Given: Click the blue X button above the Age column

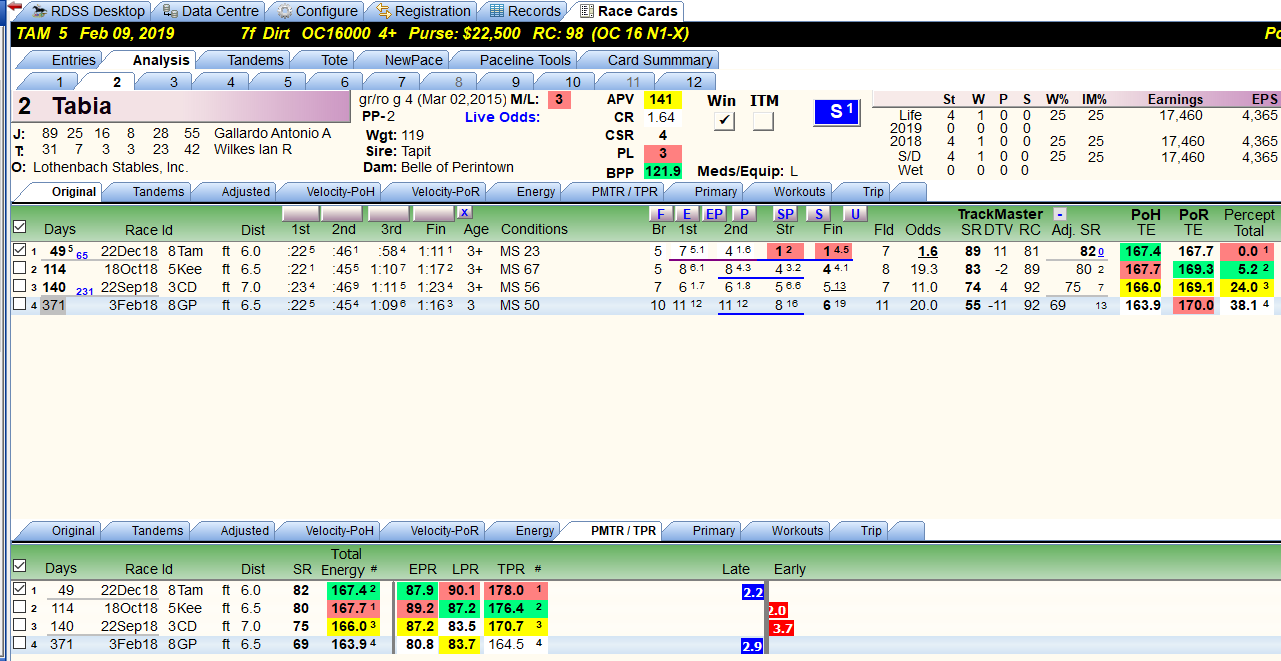Looking at the screenshot, I should pos(464,213).
